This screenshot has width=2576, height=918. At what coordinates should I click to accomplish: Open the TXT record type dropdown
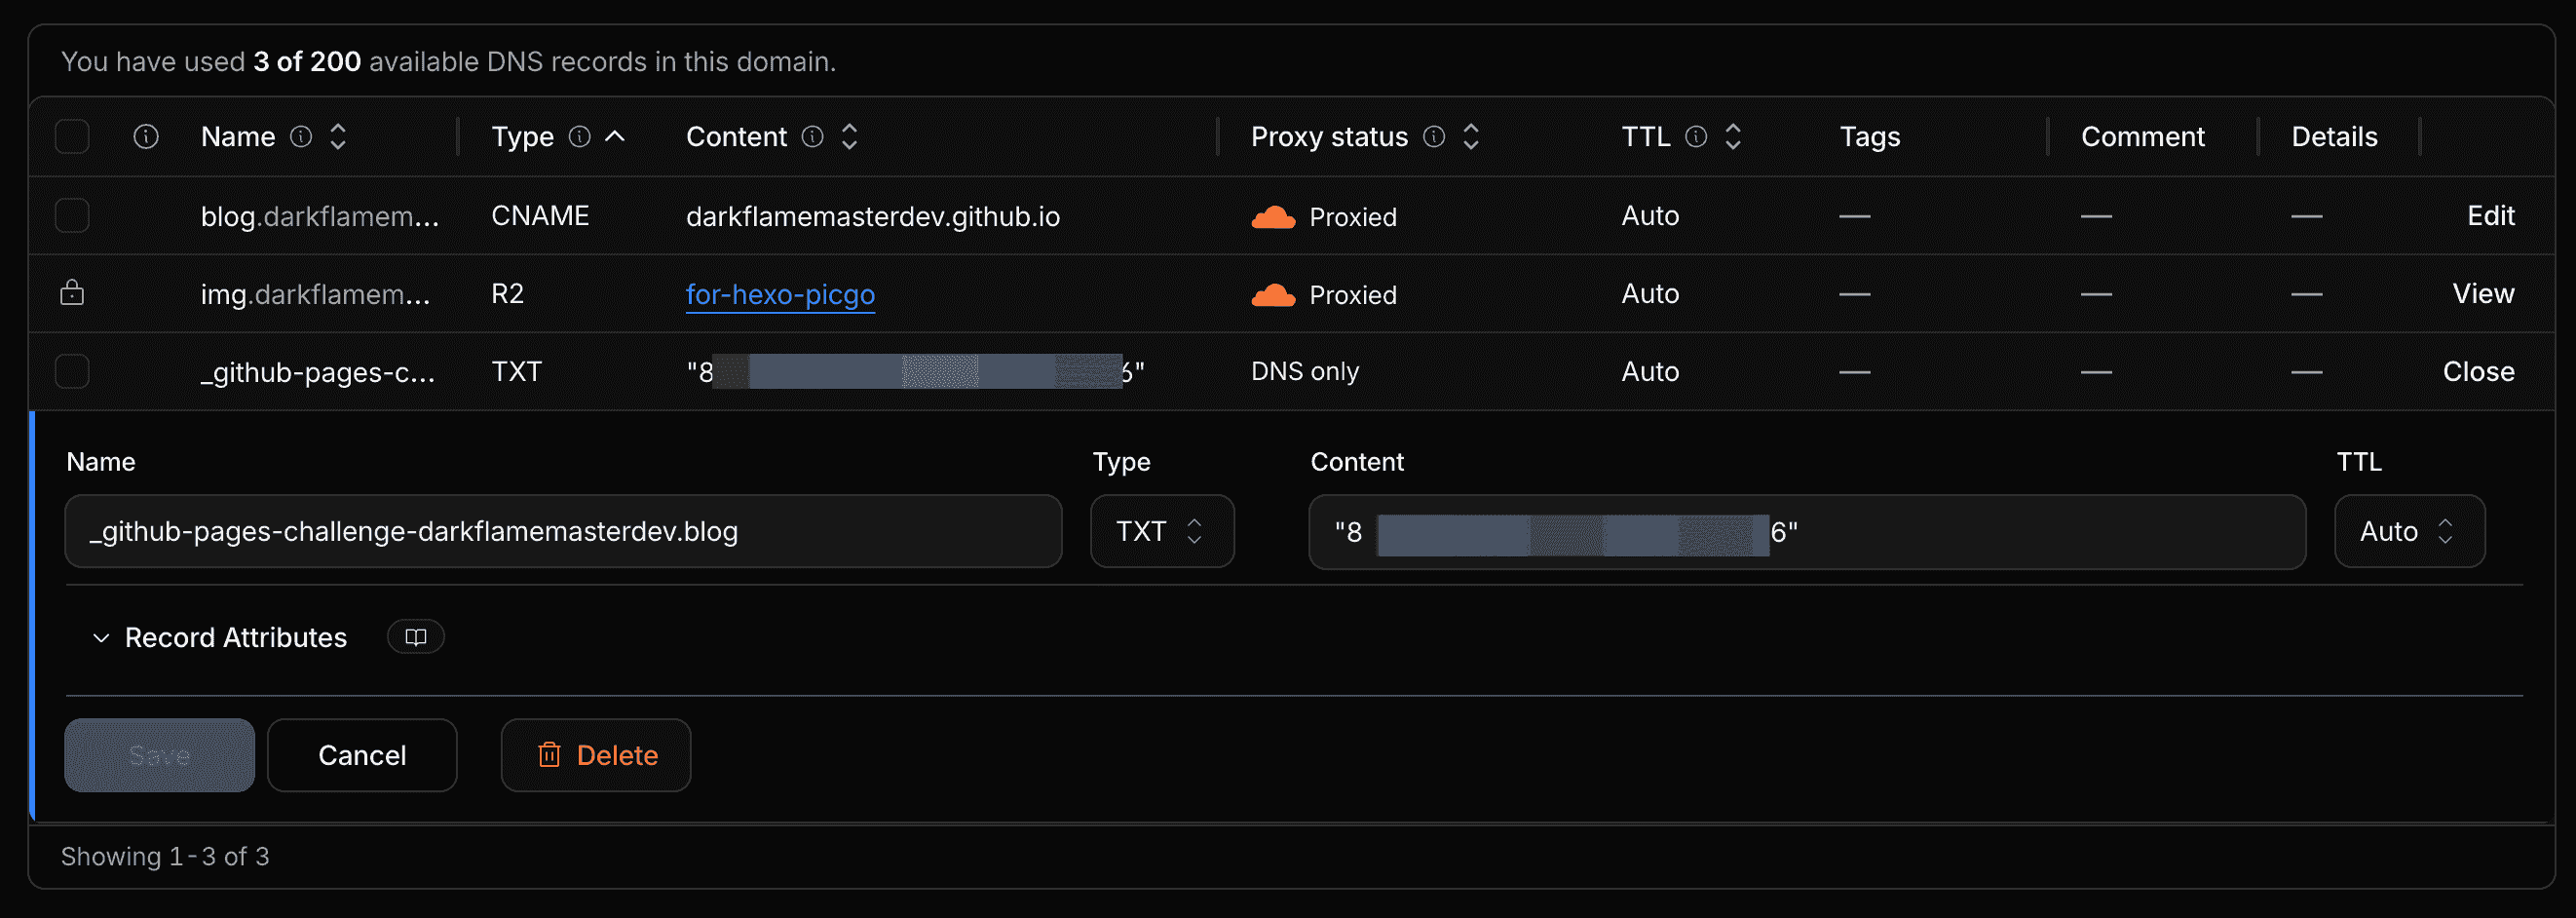tap(1162, 532)
